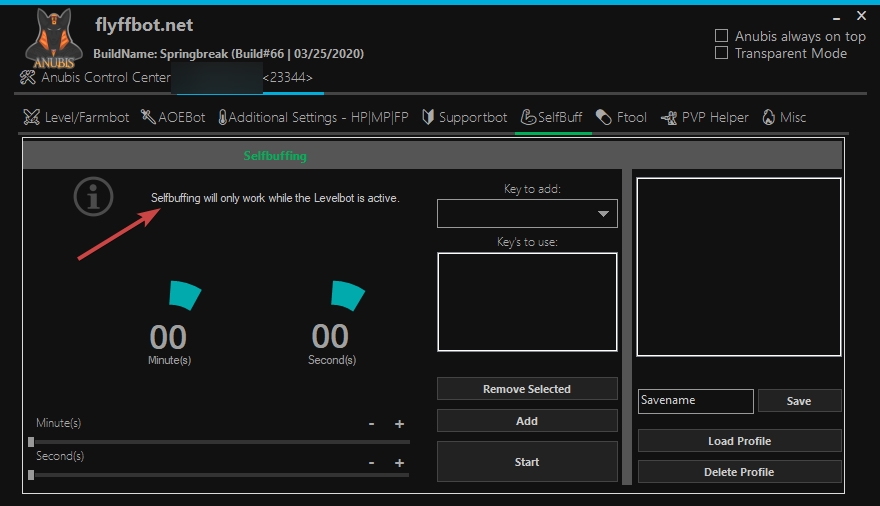
Task: Click the info circle icon
Action: pyautogui.click(x=93, y=197)
